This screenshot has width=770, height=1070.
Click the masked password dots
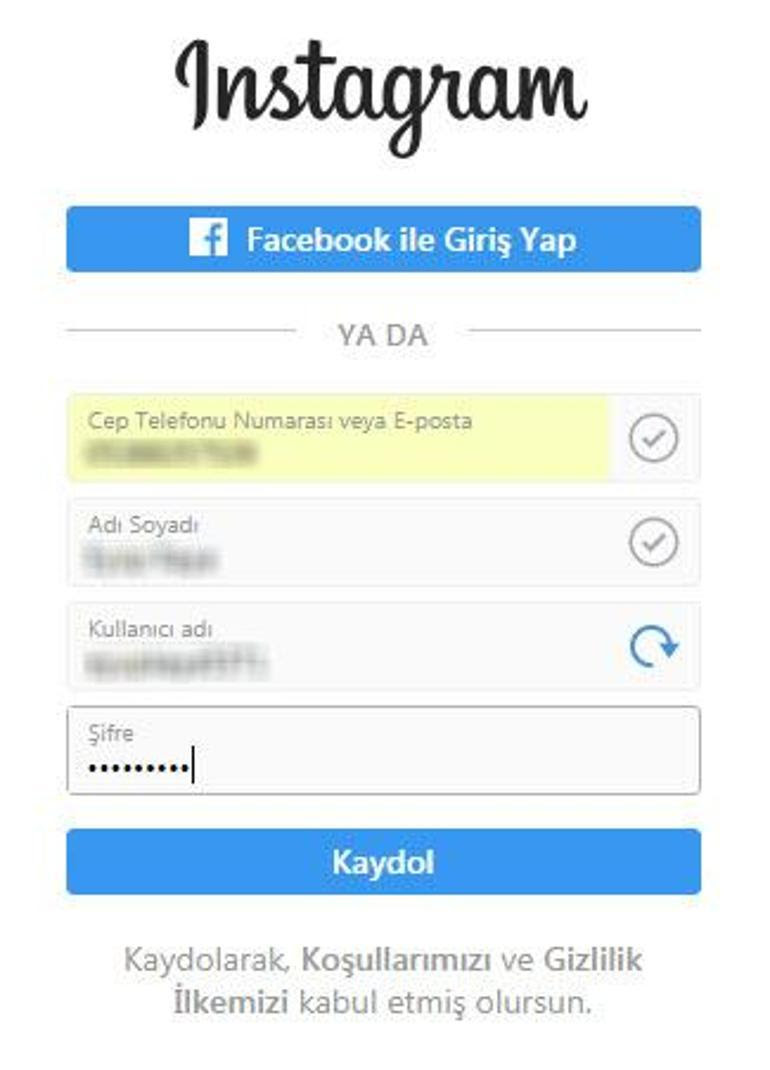139,768
